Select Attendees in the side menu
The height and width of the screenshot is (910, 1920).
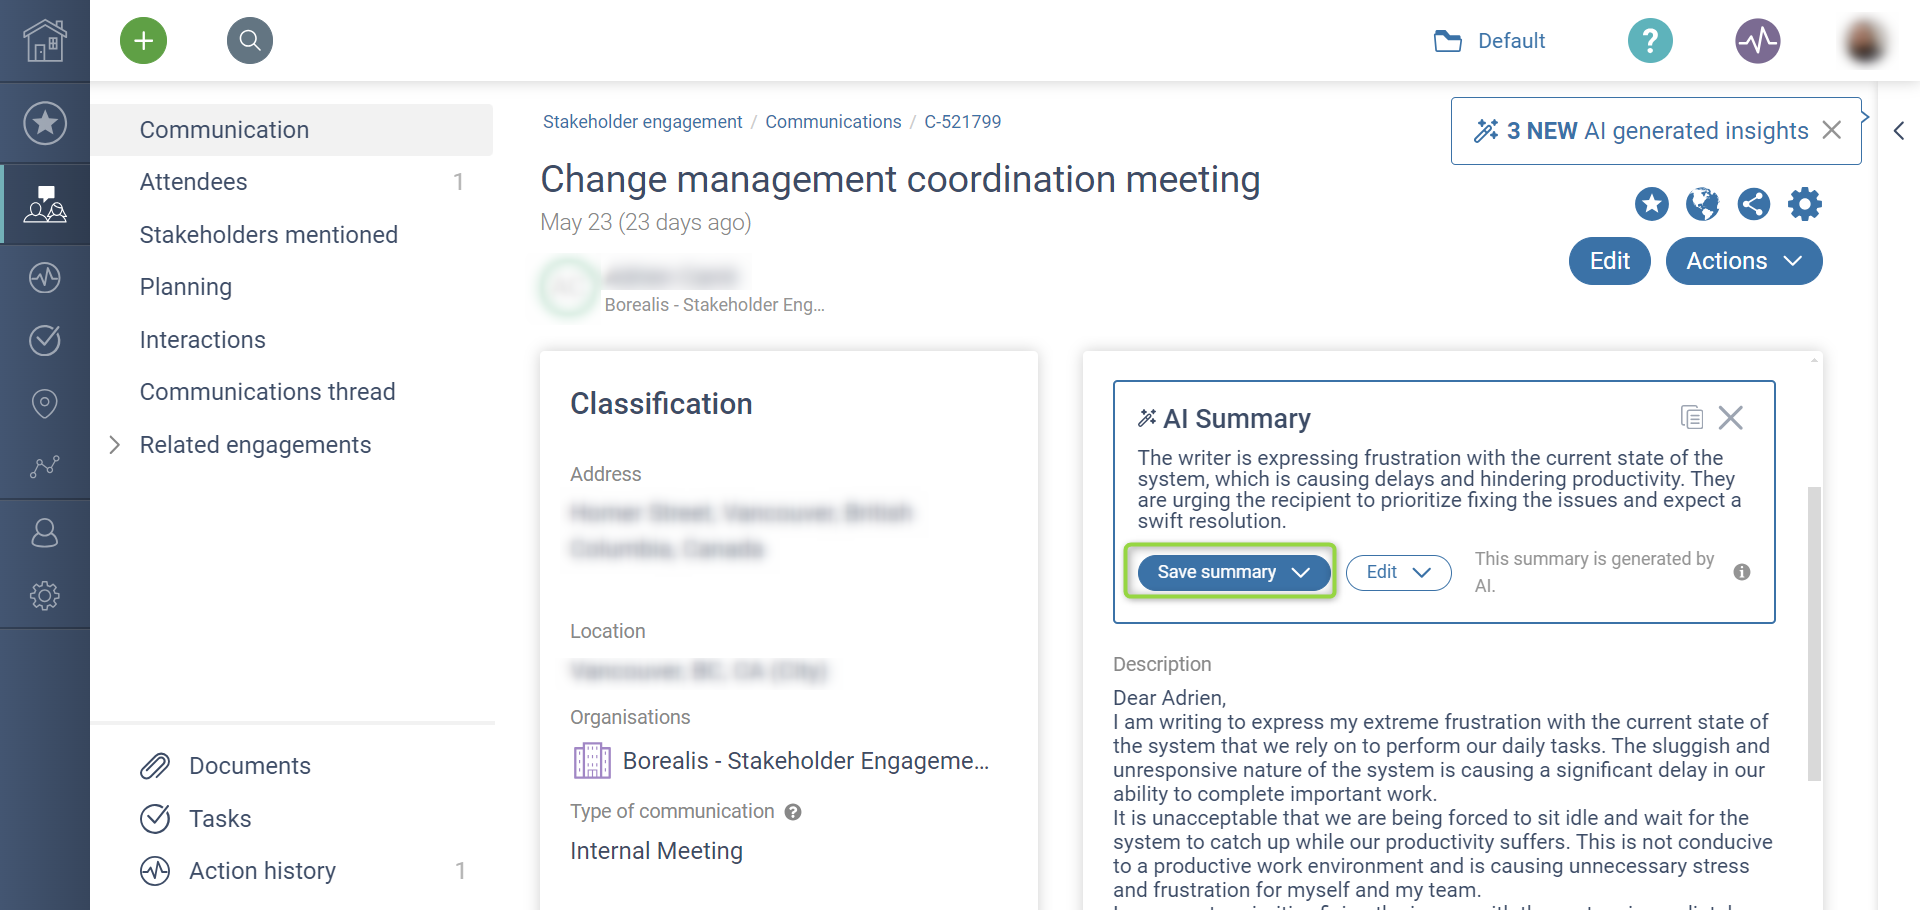[x=194, y=182]
